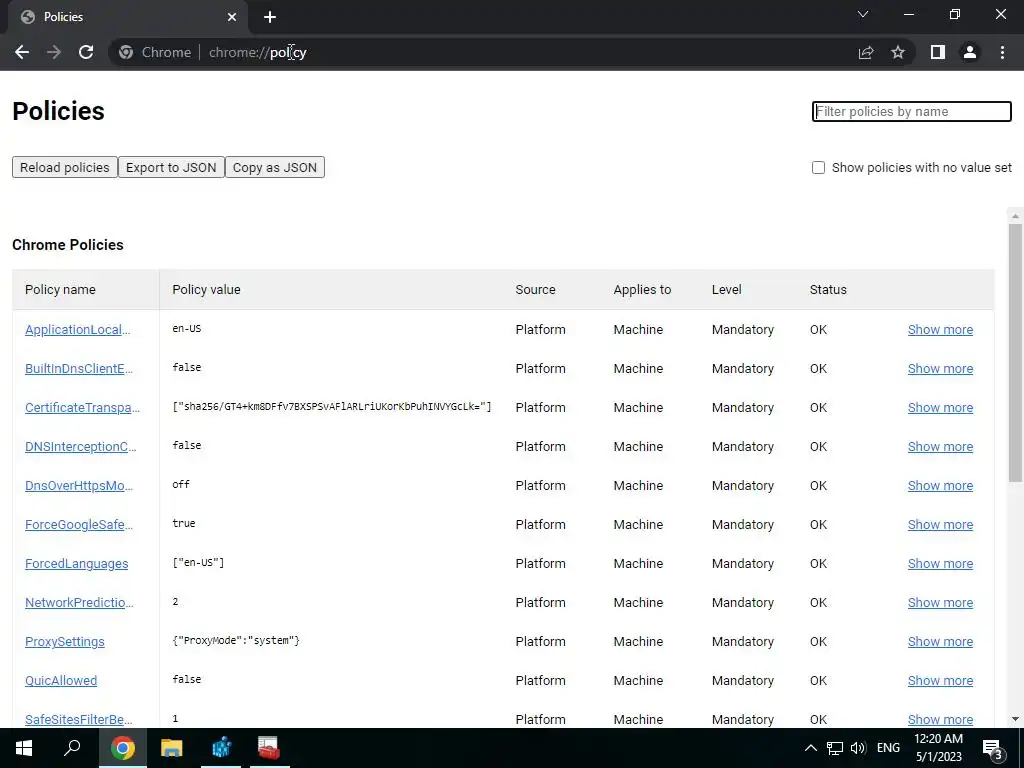Screen dimensions: 1024x768
Task: Click the address bar URL chrome://policy
Action: click(257, 52)
